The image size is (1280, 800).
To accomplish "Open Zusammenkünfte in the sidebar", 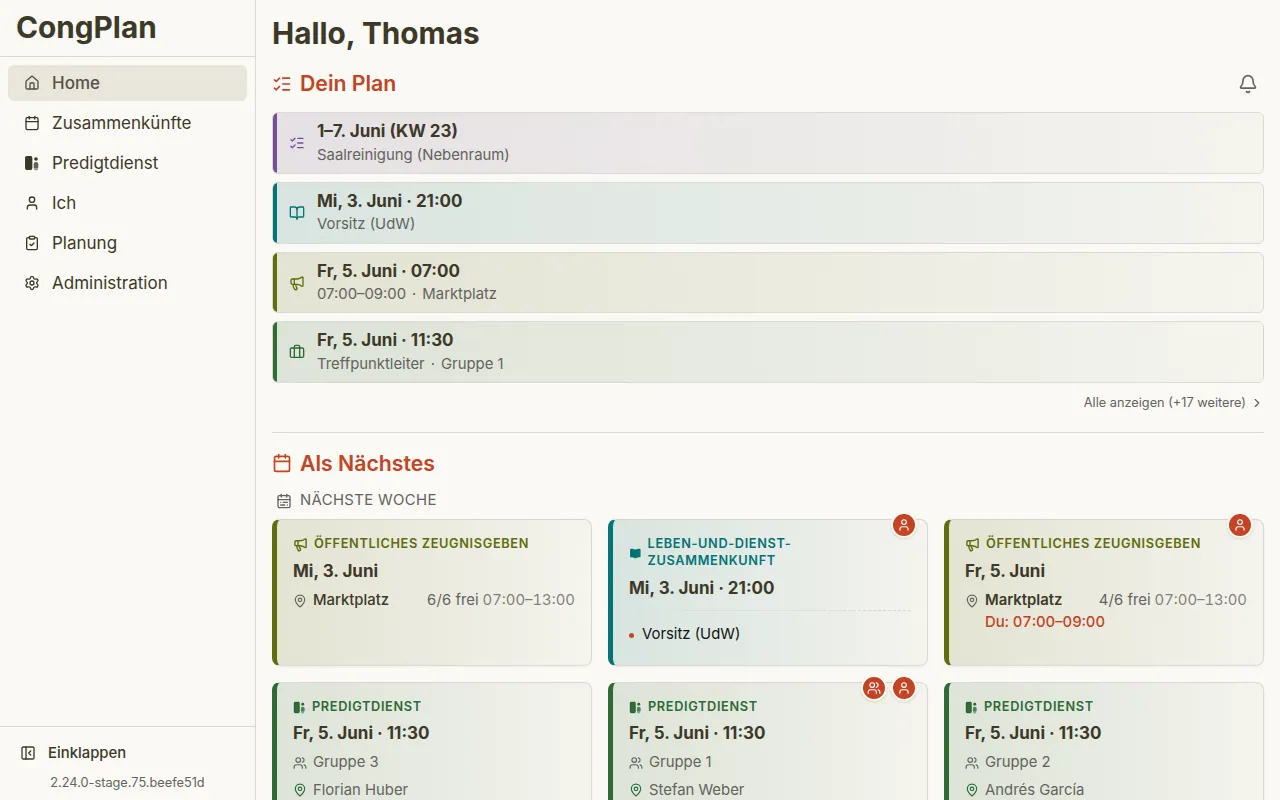I will tap(127, 123).
